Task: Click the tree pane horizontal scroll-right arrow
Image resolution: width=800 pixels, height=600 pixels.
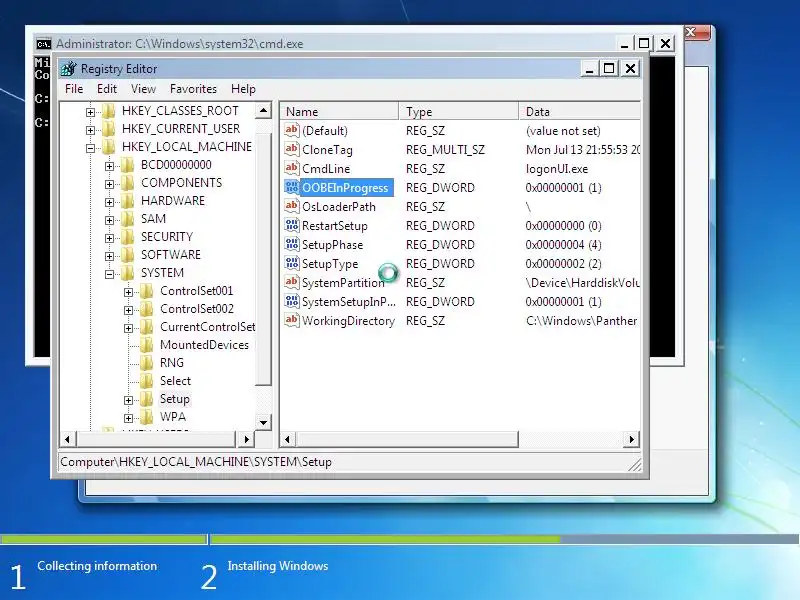Action: 246,439
